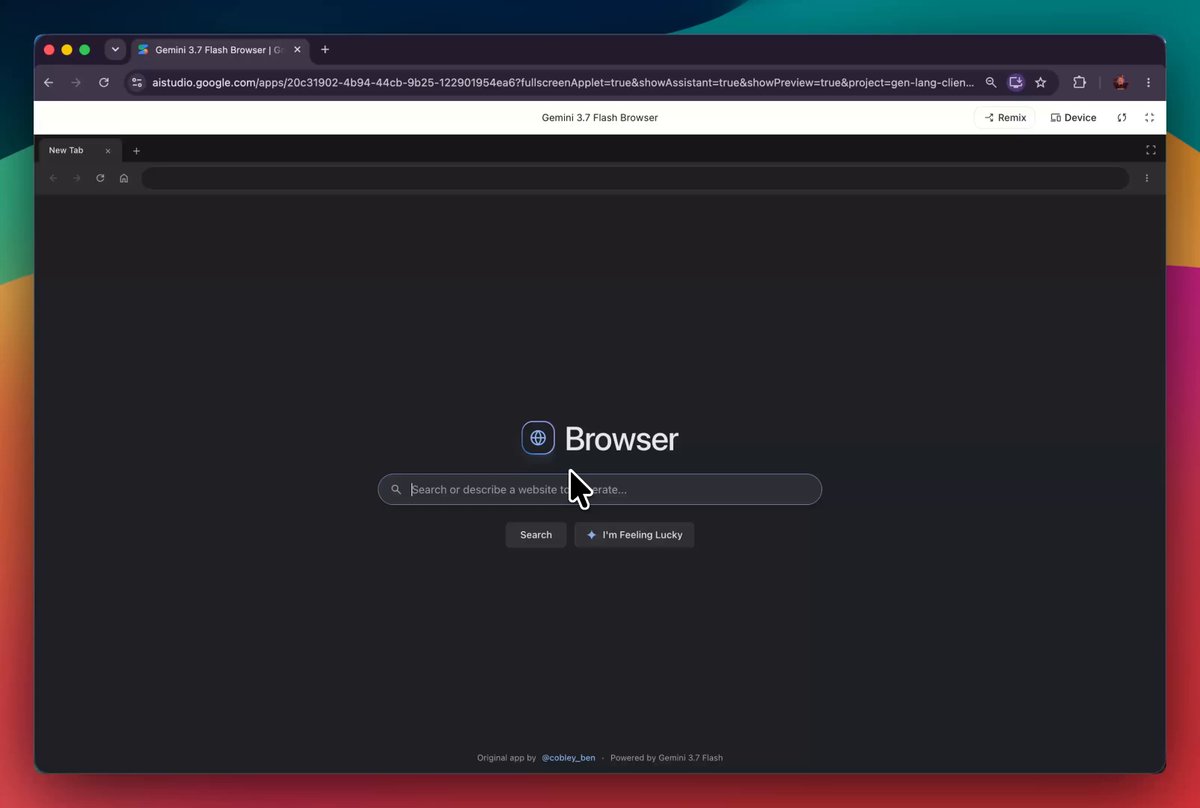
Task: Open site information icon beside URL
Action: [138, 83]
